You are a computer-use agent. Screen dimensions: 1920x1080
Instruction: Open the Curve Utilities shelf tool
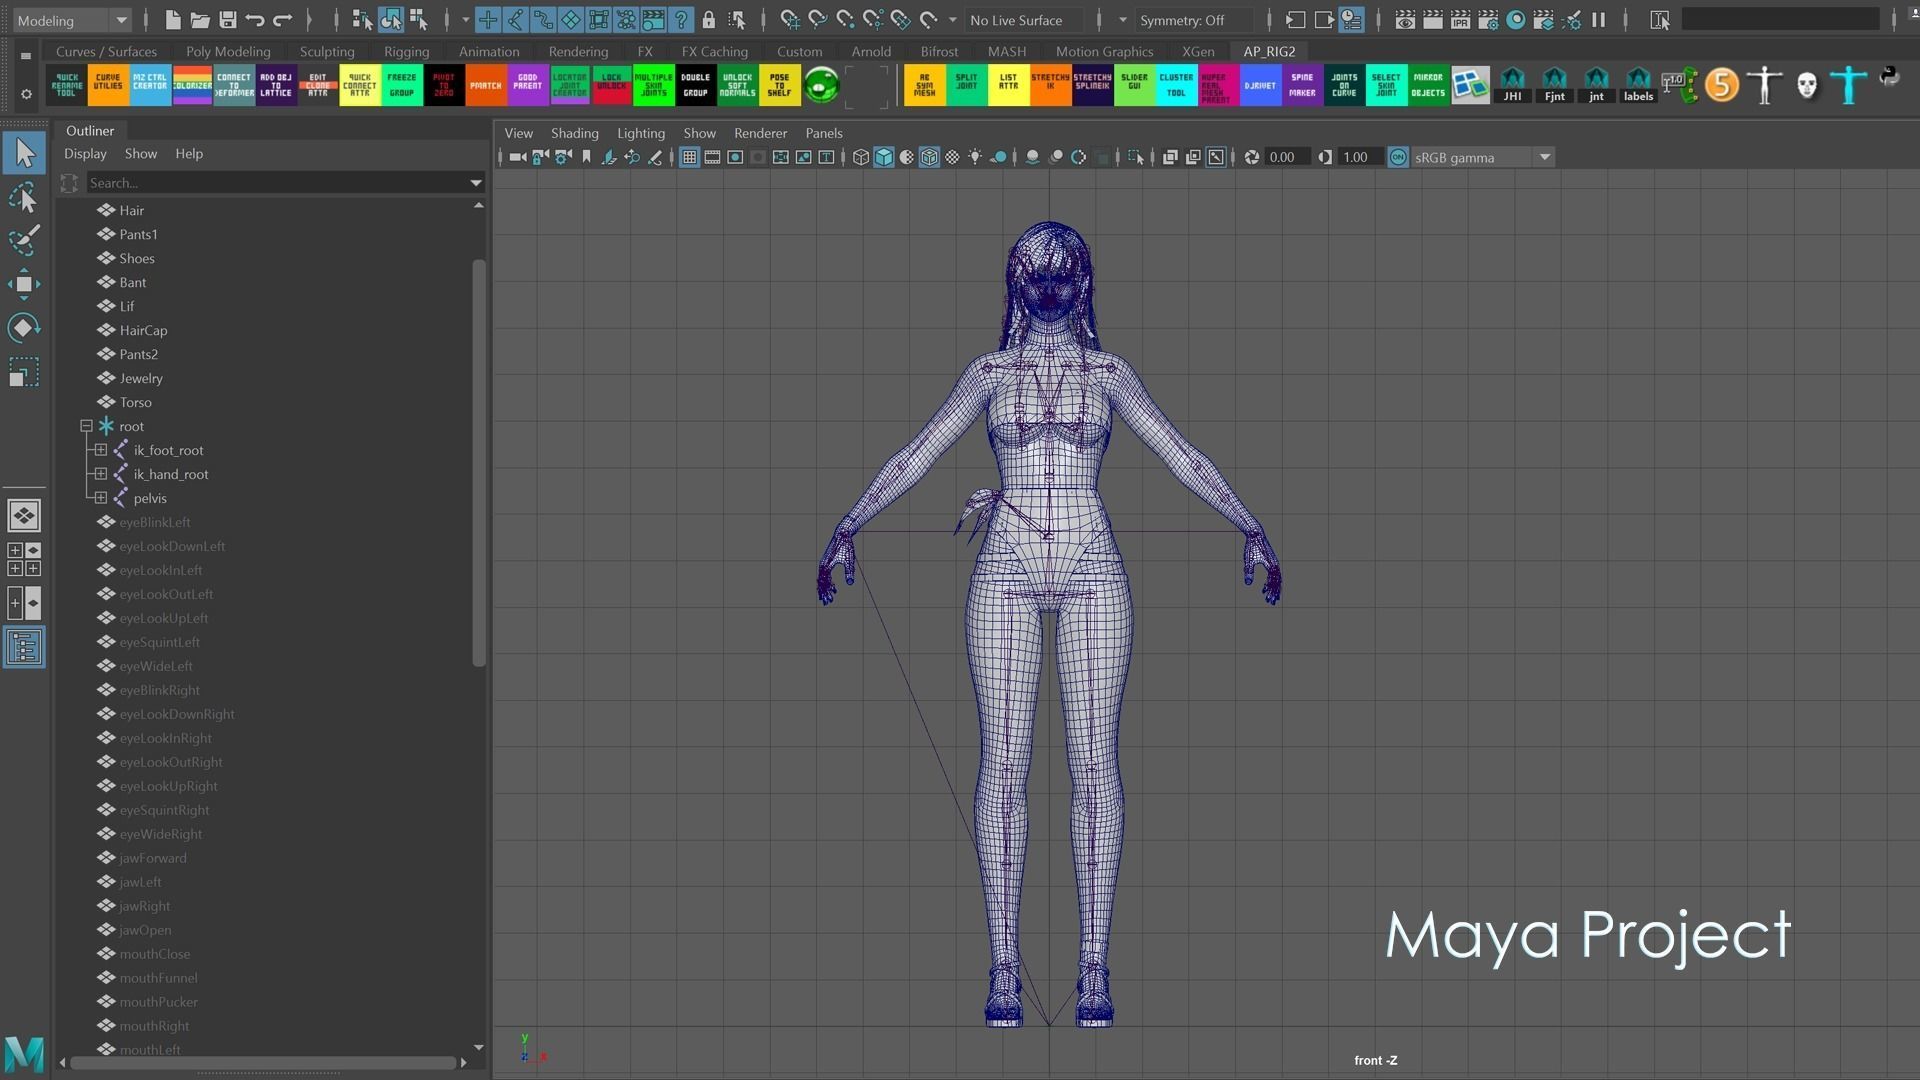[108, 85]
